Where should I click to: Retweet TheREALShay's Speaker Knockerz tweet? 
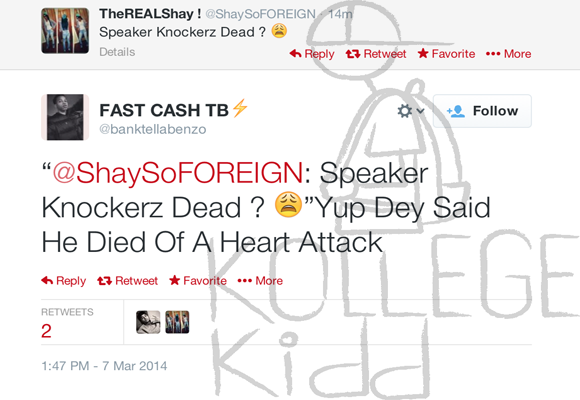coord(376,54)
